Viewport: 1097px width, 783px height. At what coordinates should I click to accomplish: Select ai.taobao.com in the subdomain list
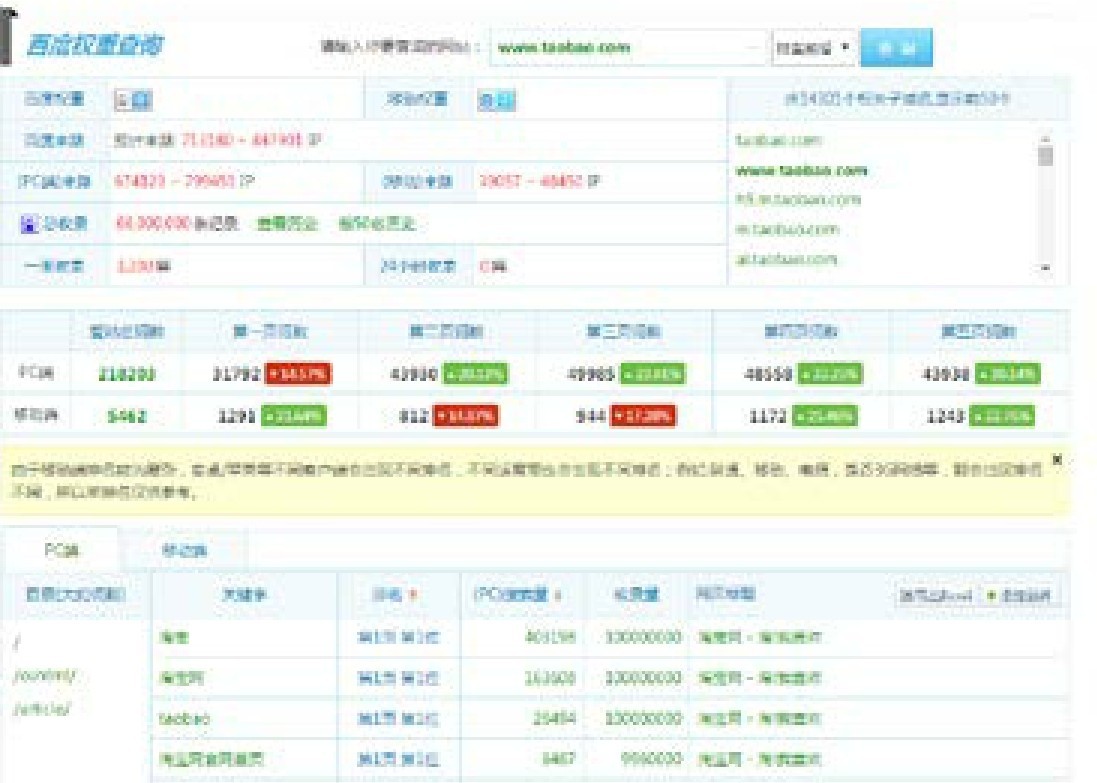785,260
